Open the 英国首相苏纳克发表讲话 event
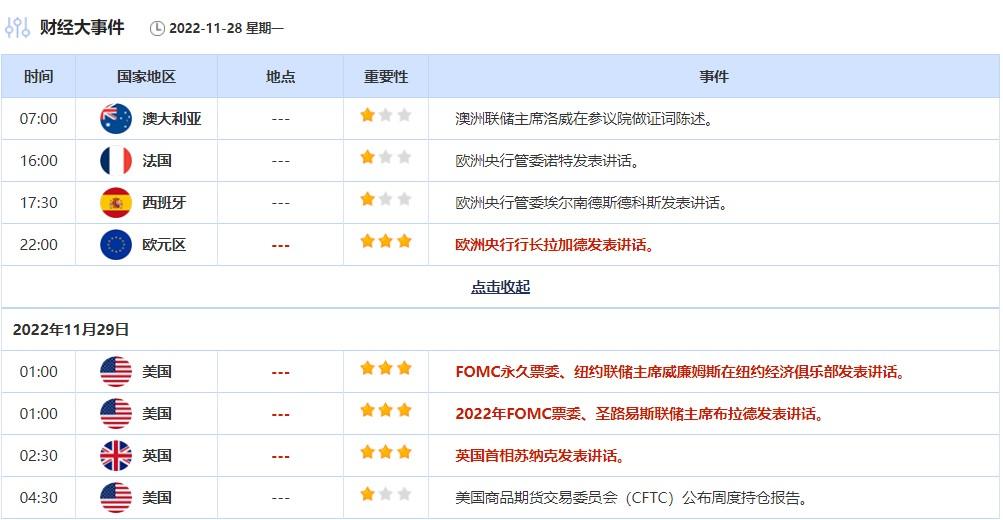Screen dimensions: 1003x520 click(540, 456)
